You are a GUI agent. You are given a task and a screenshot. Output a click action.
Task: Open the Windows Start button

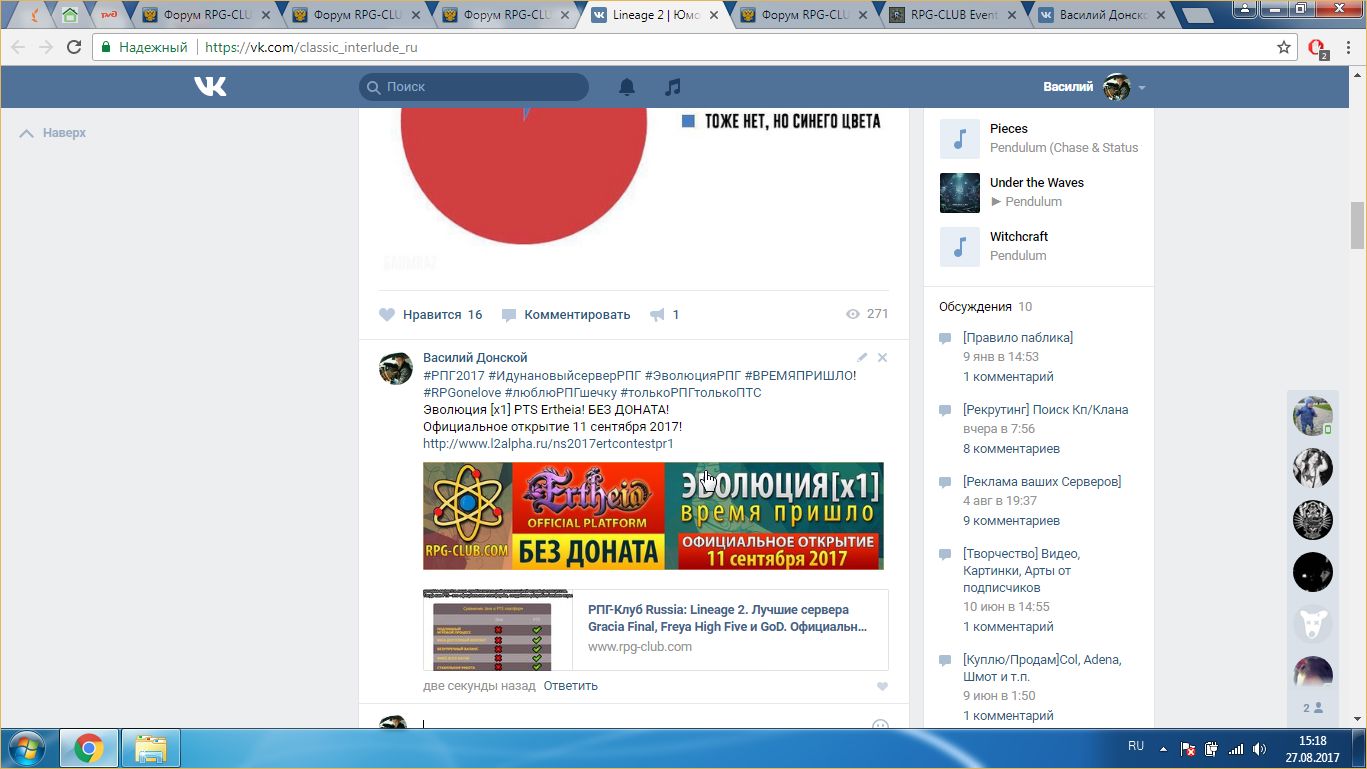click(x=25, y=747)
